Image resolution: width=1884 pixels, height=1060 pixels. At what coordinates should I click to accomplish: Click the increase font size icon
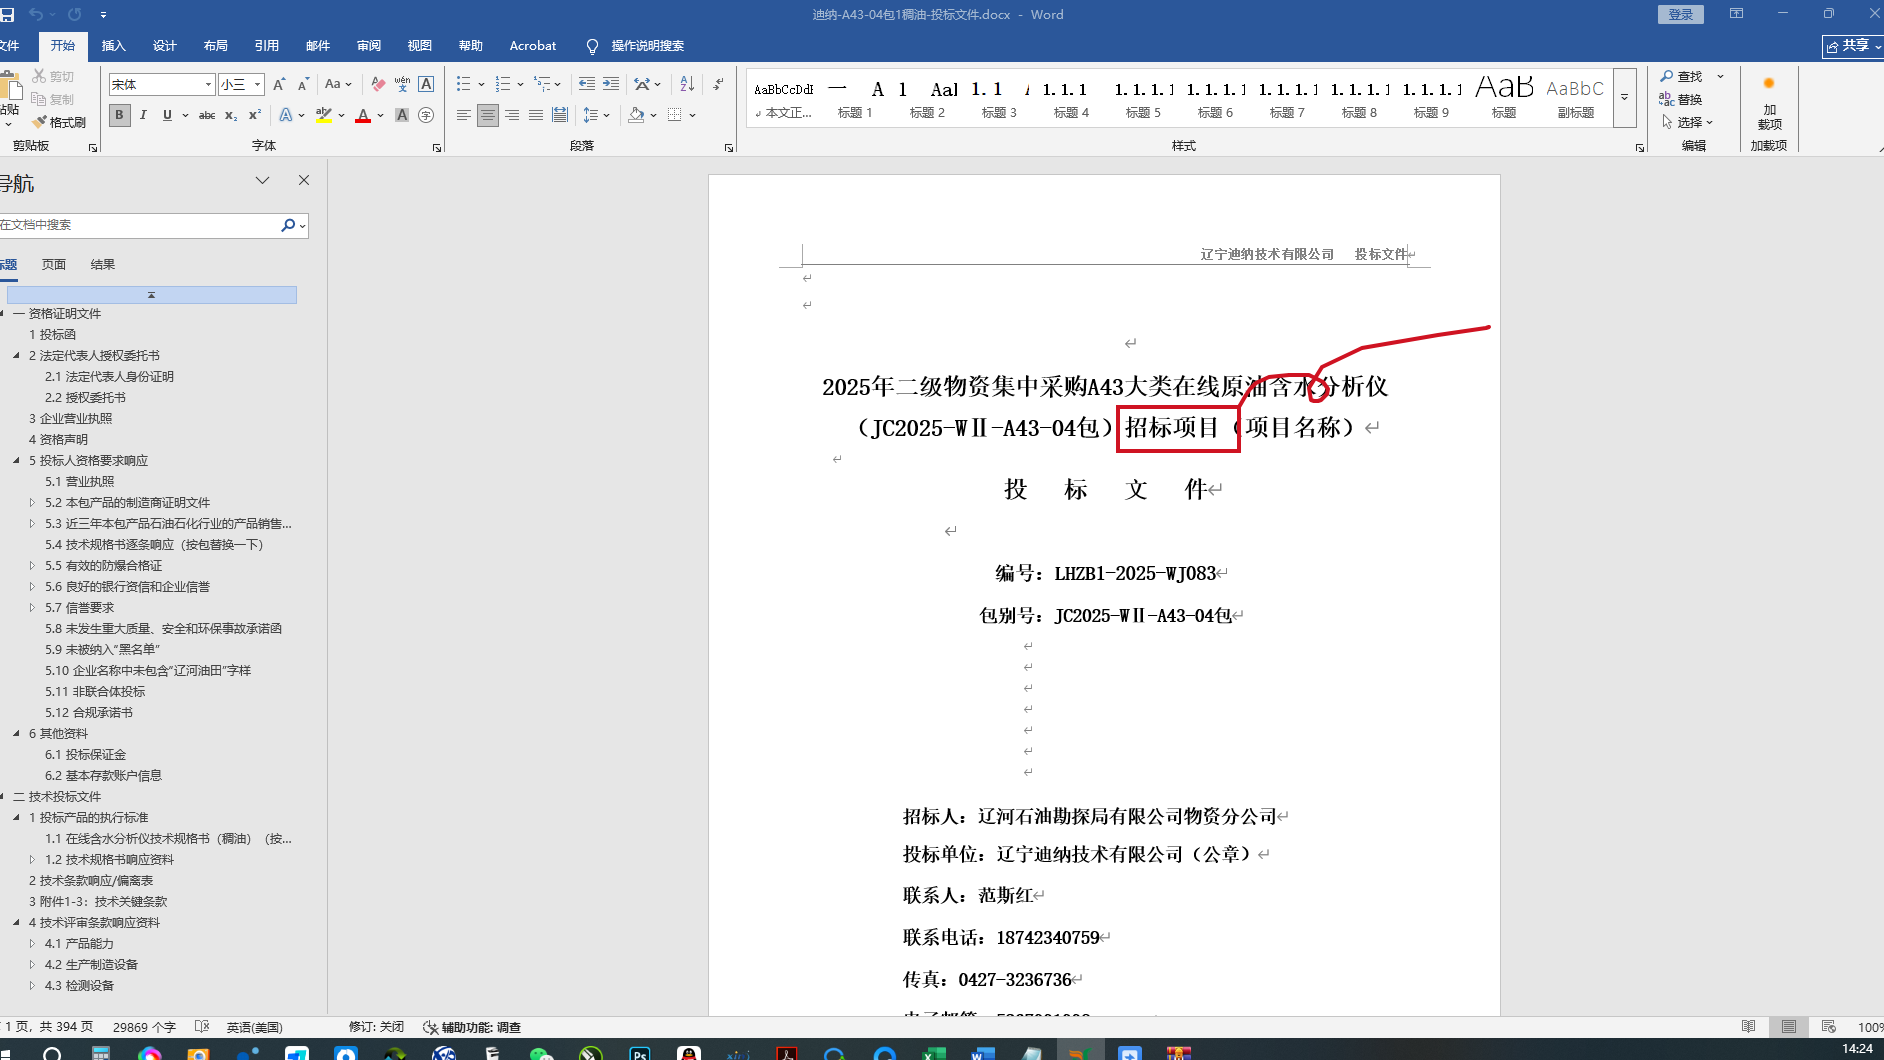click(279, 84)
